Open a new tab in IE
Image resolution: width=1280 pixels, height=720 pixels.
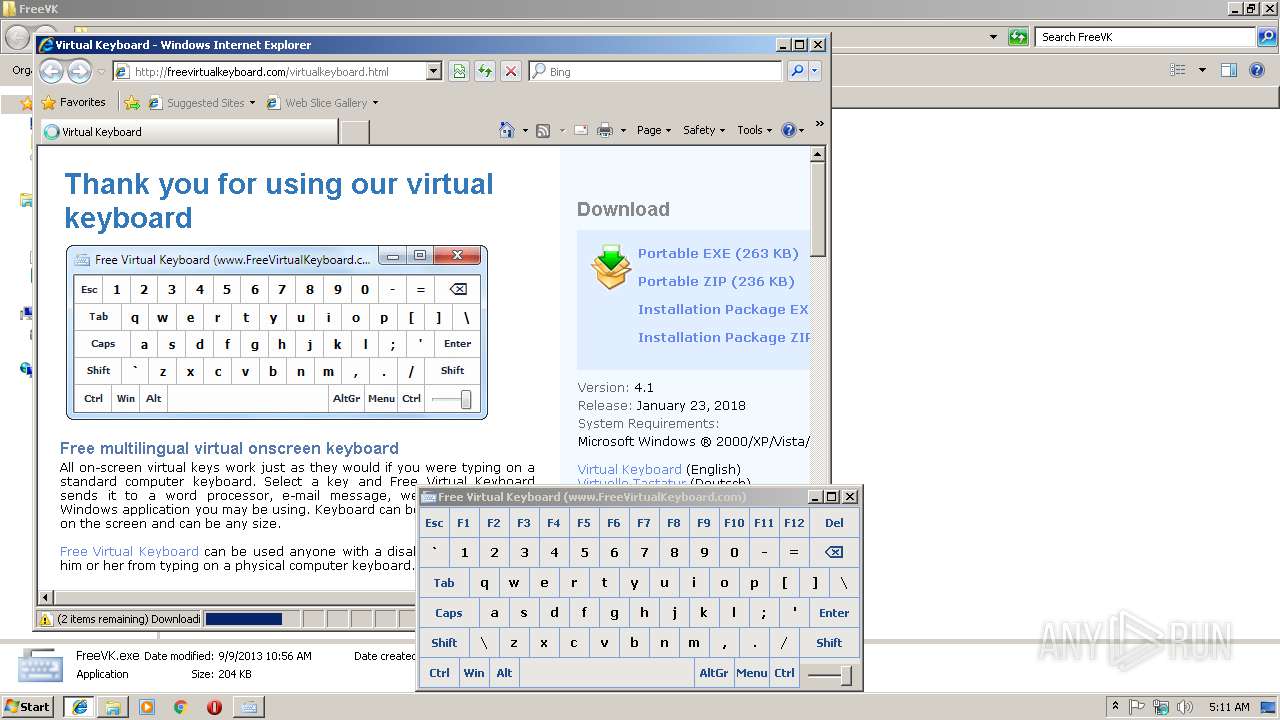click(x=355, y=132)
